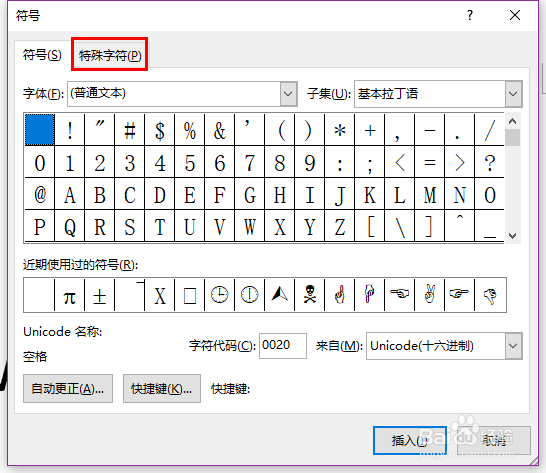Pick recently used X symbol
The height and width of the screenshot is (473, 546).
(159, 295)
